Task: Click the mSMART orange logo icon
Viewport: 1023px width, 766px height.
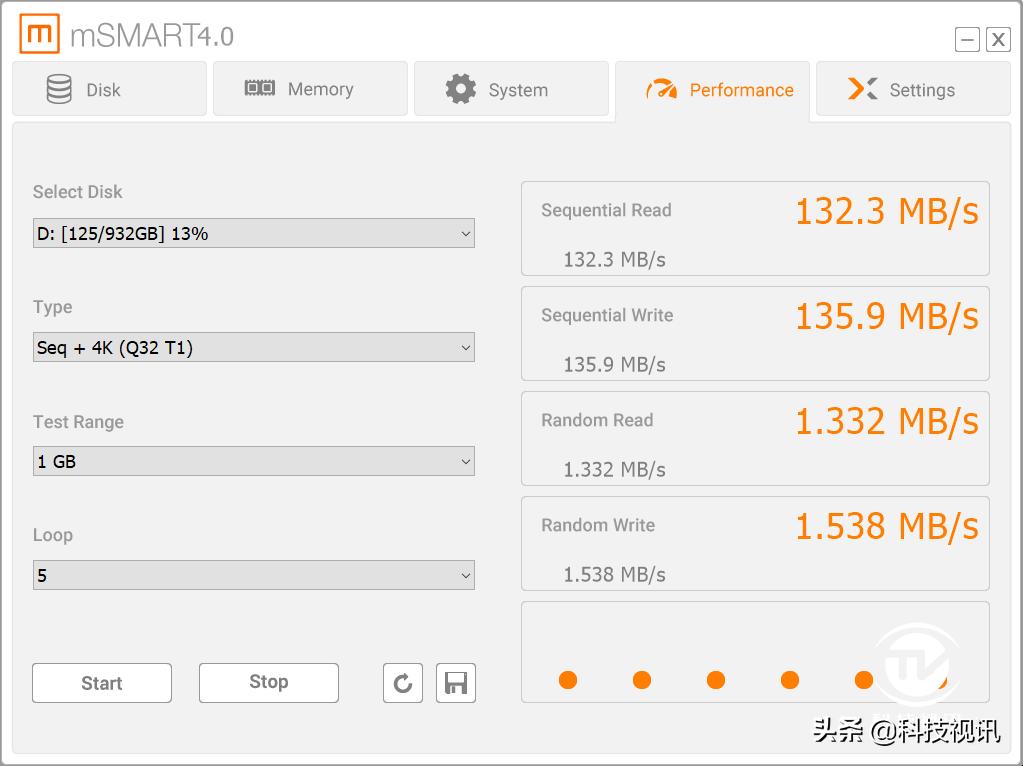Action: 40,35
